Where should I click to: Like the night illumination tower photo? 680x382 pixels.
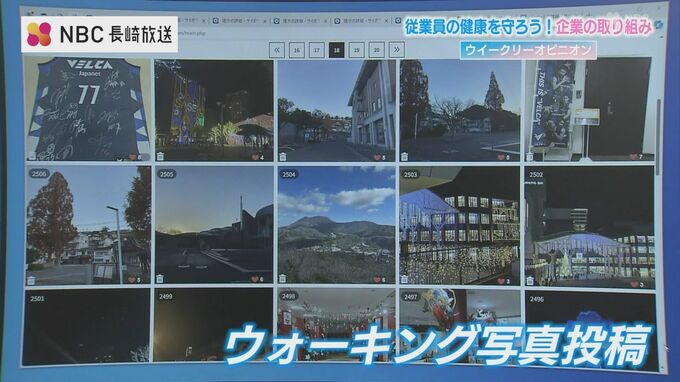(x=255, y=157)
